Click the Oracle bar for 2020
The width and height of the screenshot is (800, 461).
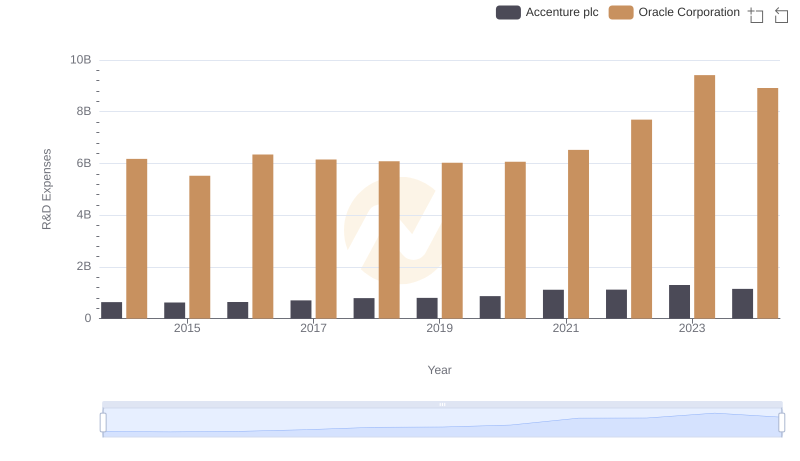pos(515,240)
